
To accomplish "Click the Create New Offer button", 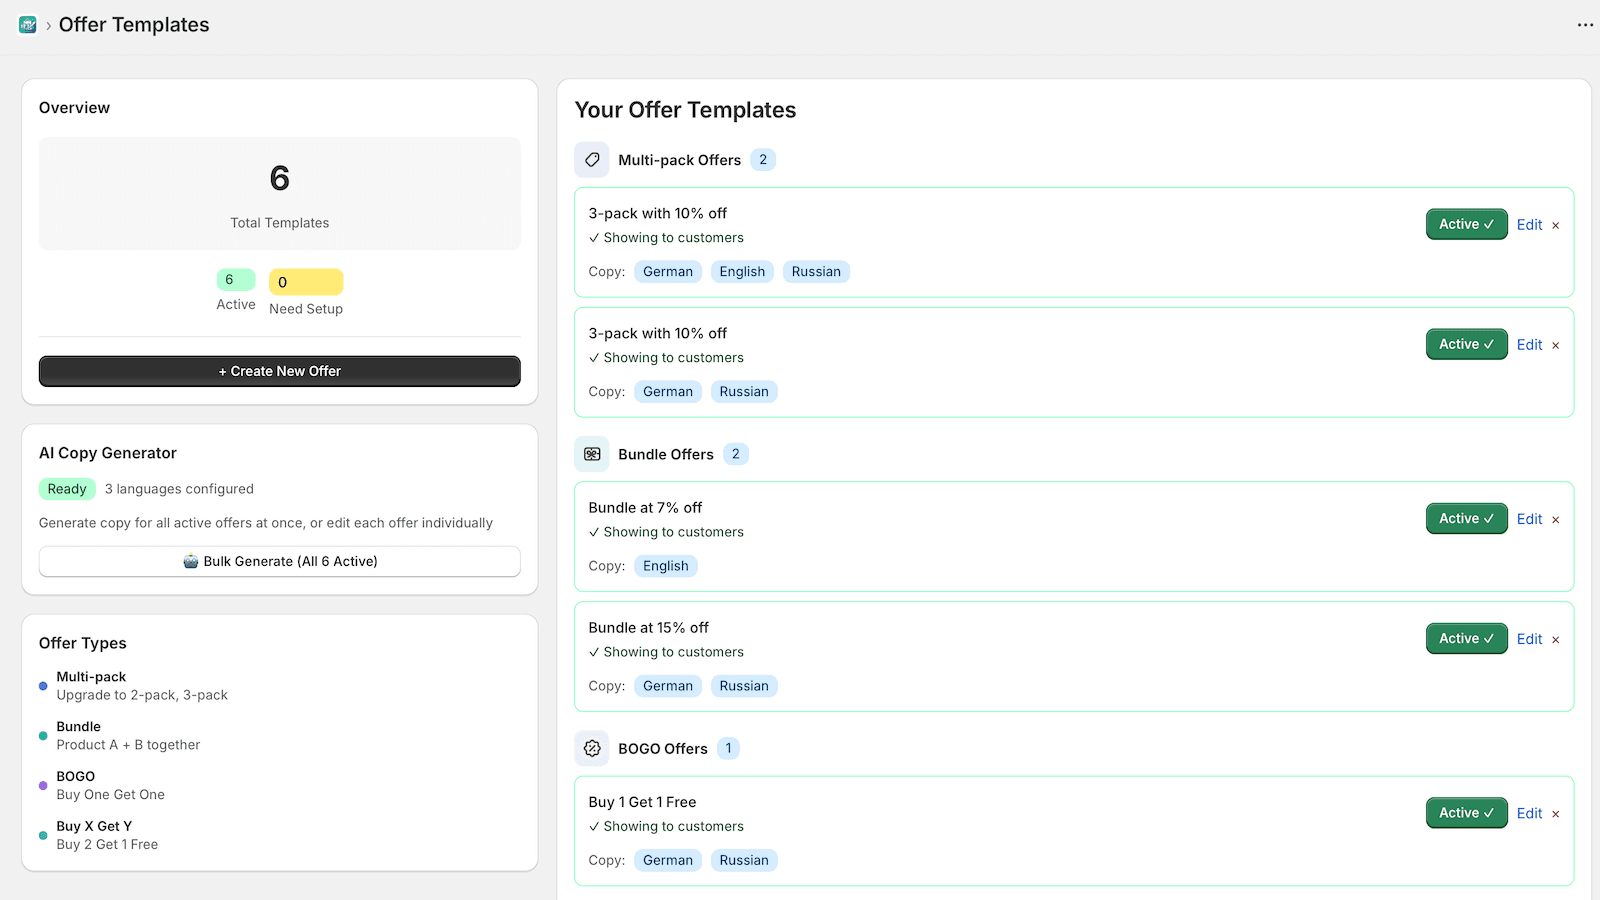I will point(279,371).
